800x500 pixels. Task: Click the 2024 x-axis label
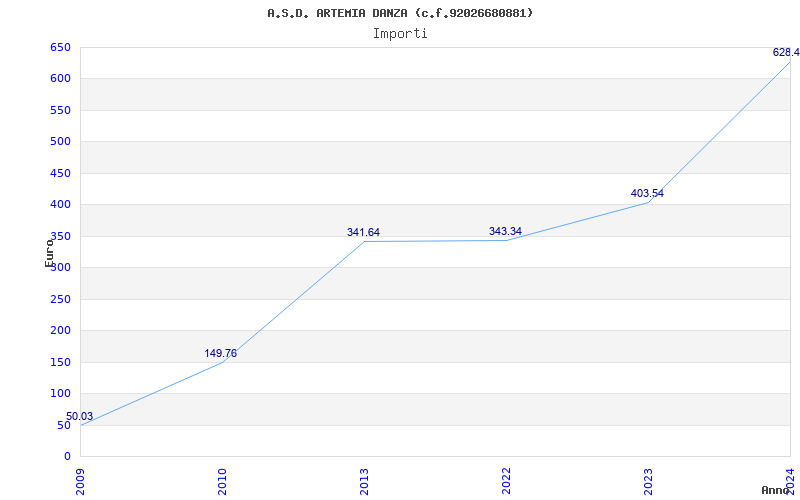point(790,481)
